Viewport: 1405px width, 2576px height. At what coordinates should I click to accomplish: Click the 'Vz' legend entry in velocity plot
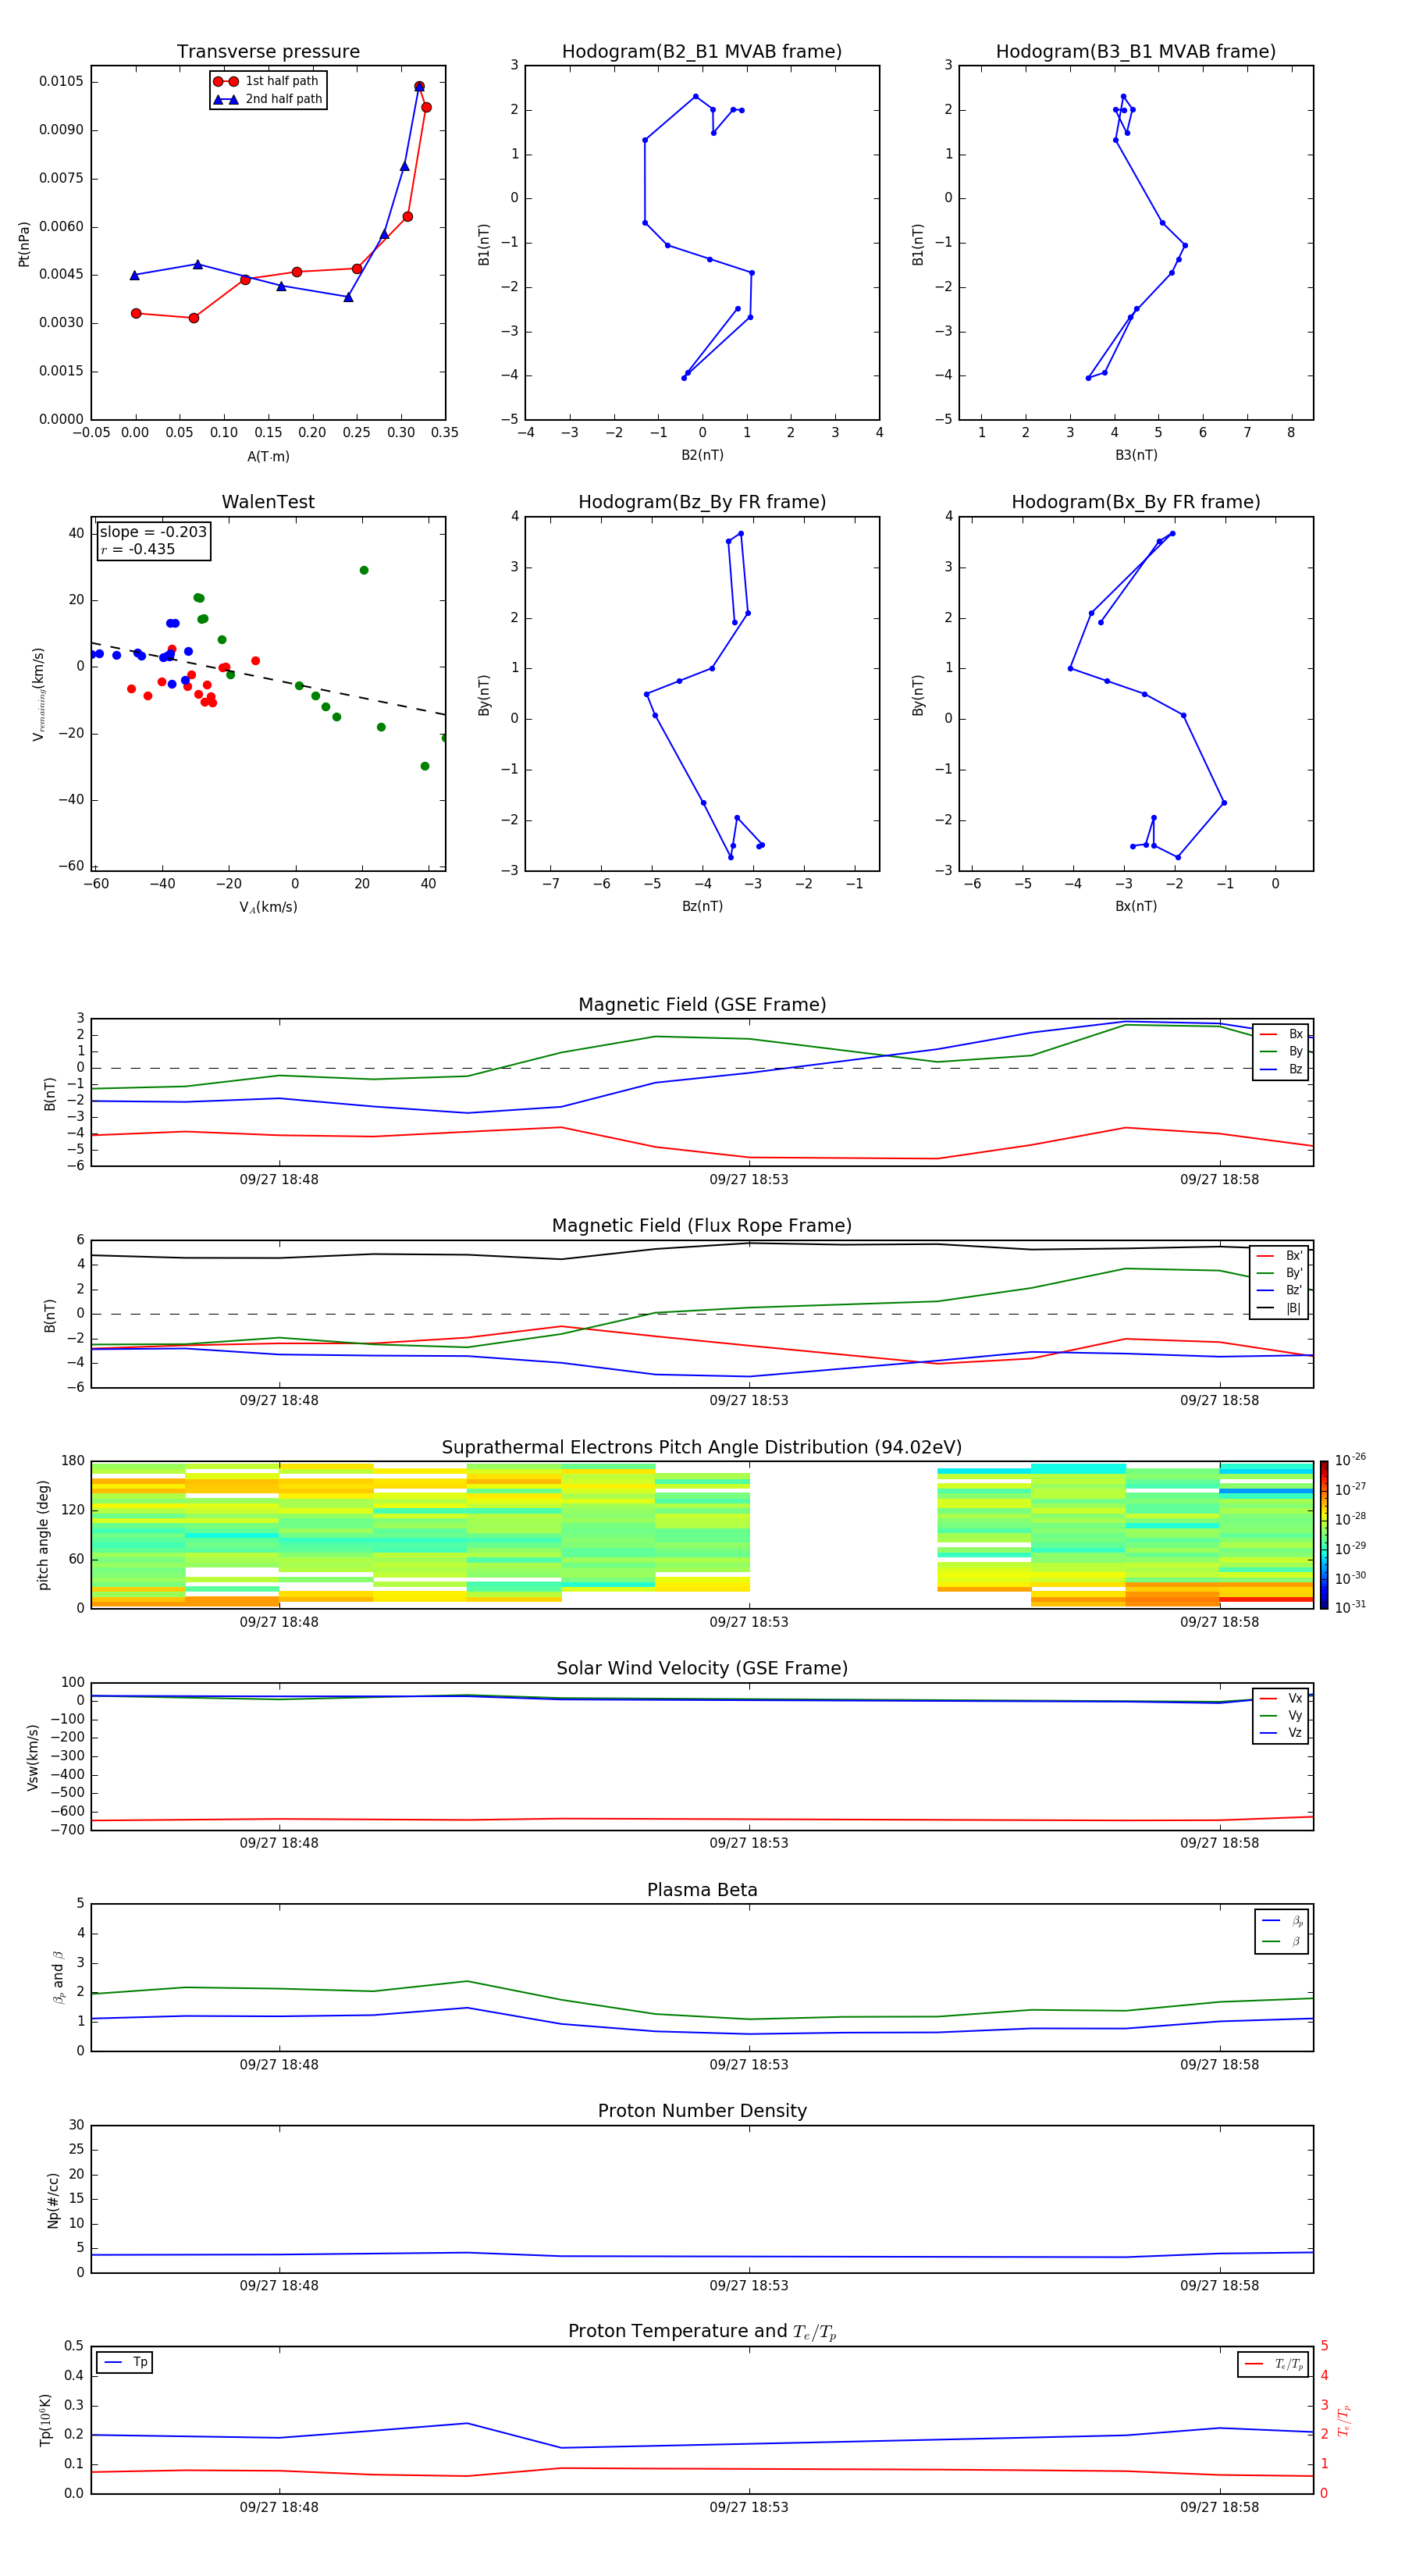1281,1733
